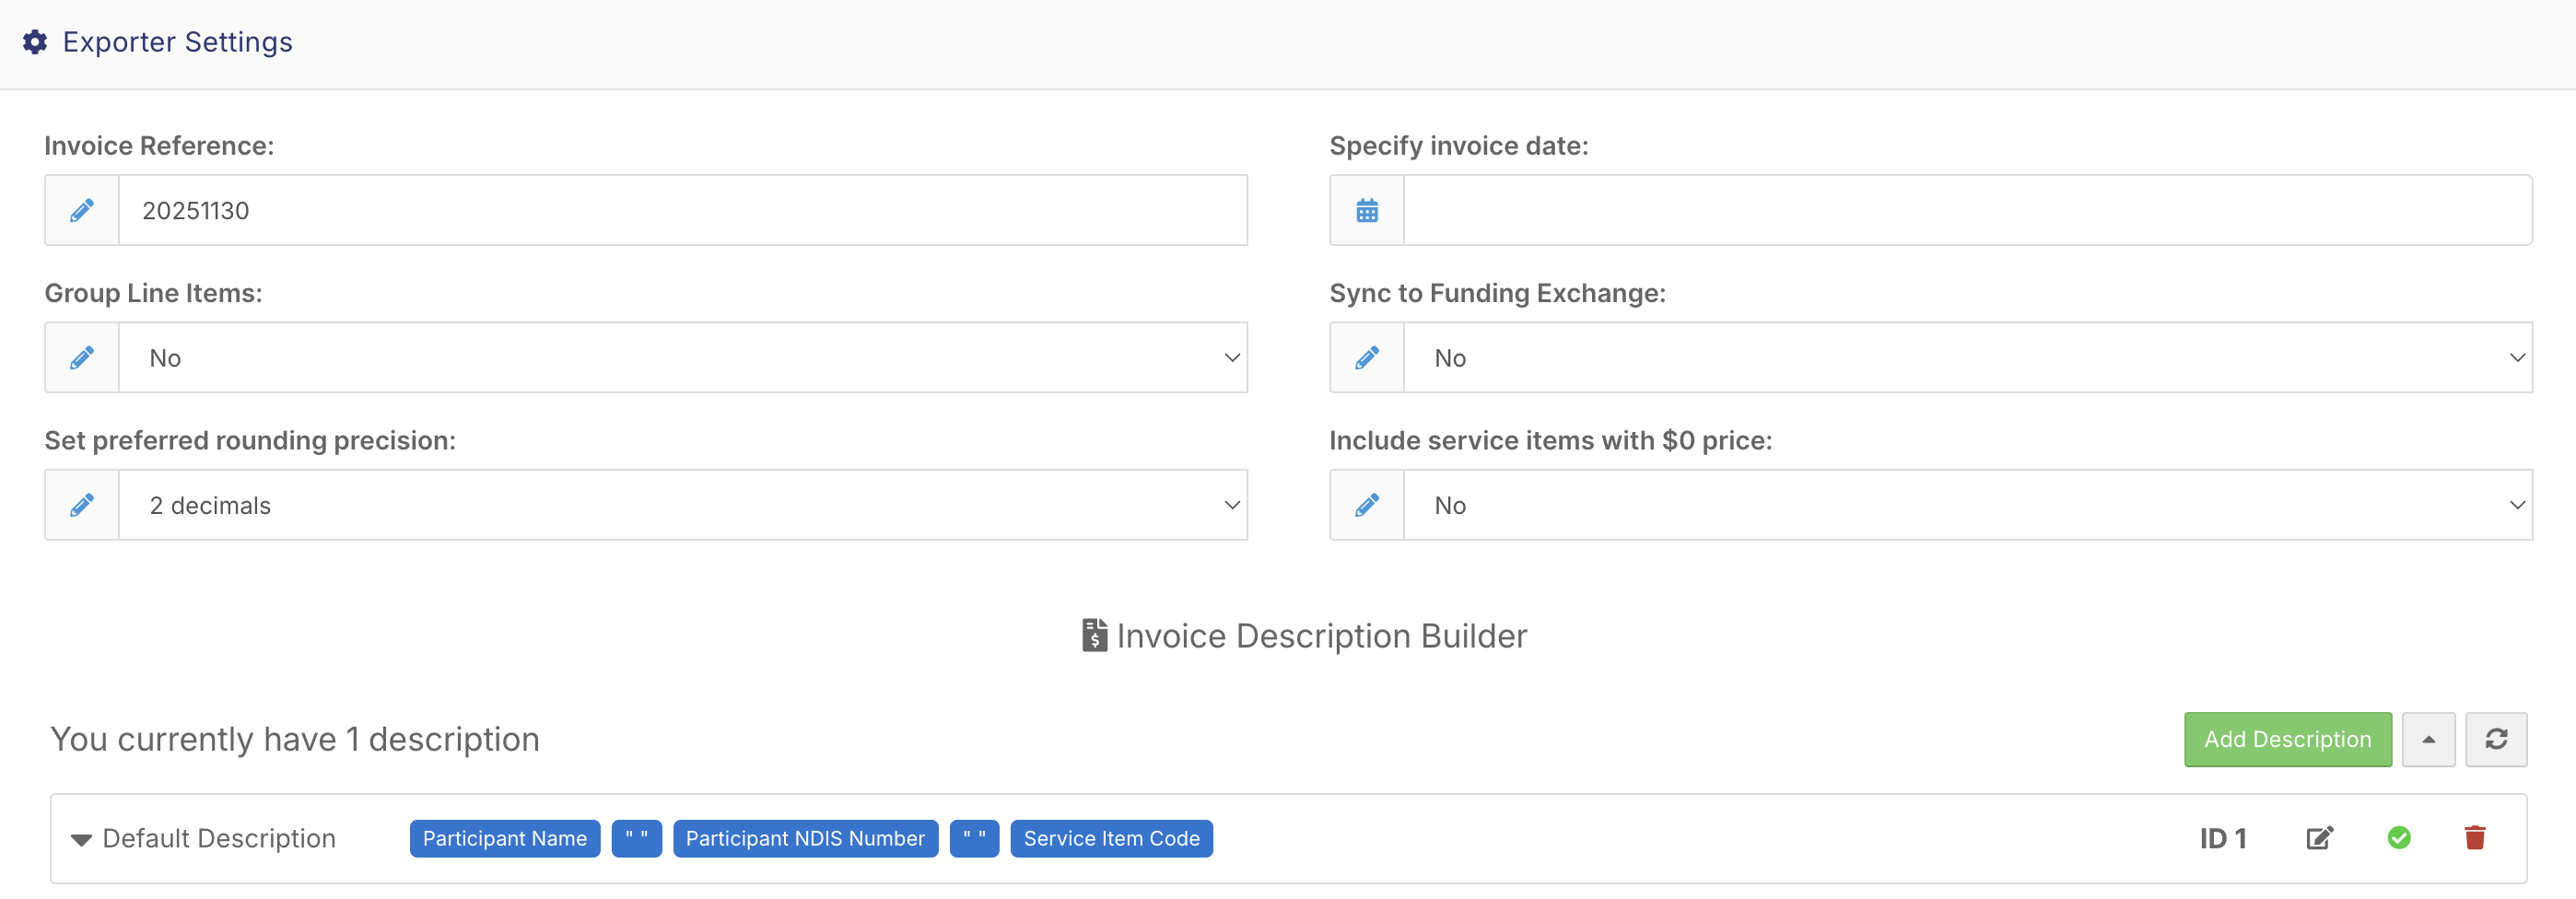Click the pencil icon beside Group Line Items
The width and height of the screenshot is (2576, 899).
[82, 357]
